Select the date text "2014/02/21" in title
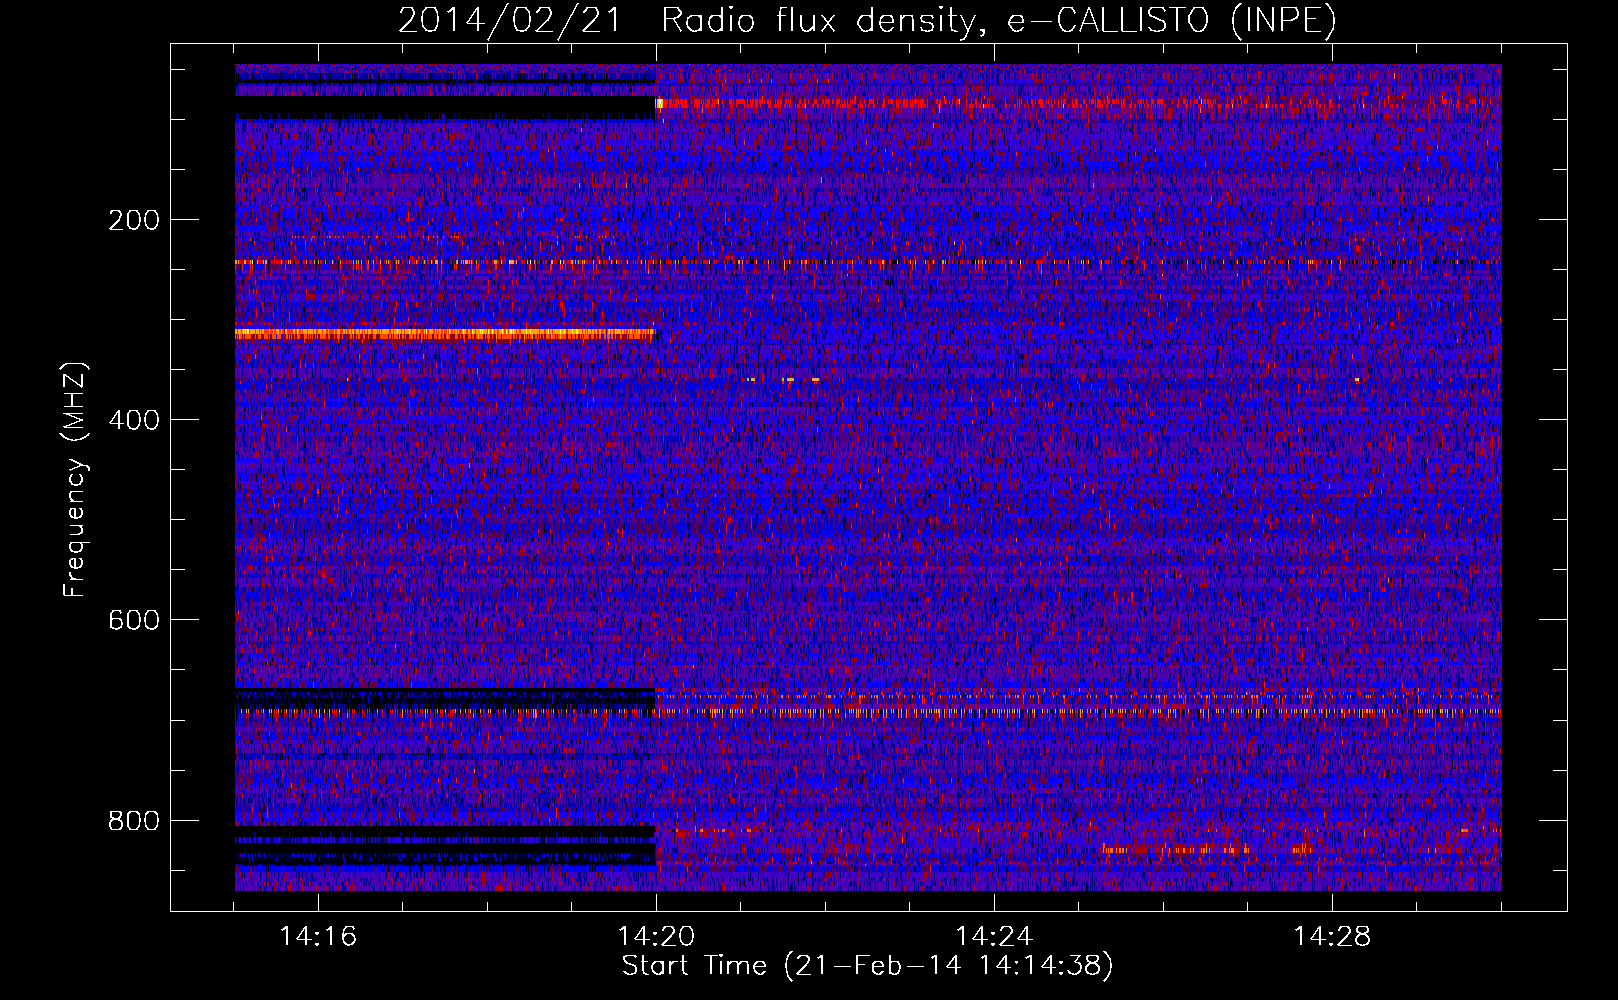 point(510,20)
